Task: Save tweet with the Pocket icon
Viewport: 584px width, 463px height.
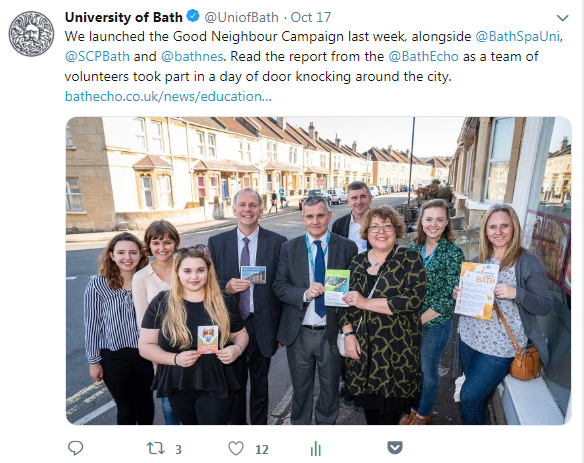Action: (395, 447)
